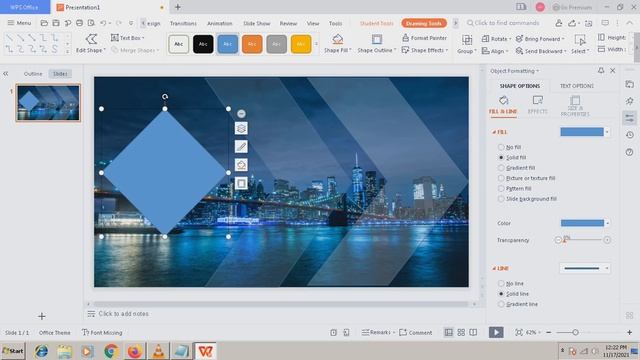Click Send Backward
Viewport: 640px width, 360px height.
(x=541, y=51)
